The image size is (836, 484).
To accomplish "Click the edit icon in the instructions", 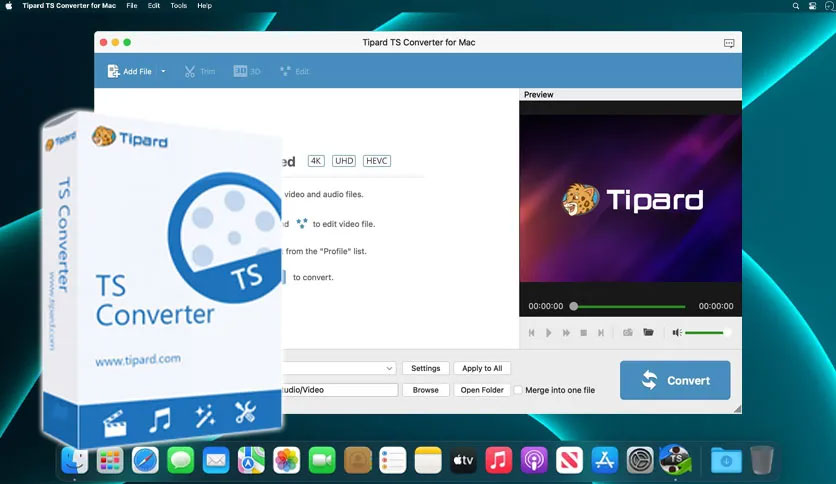I will click(302, 223).
